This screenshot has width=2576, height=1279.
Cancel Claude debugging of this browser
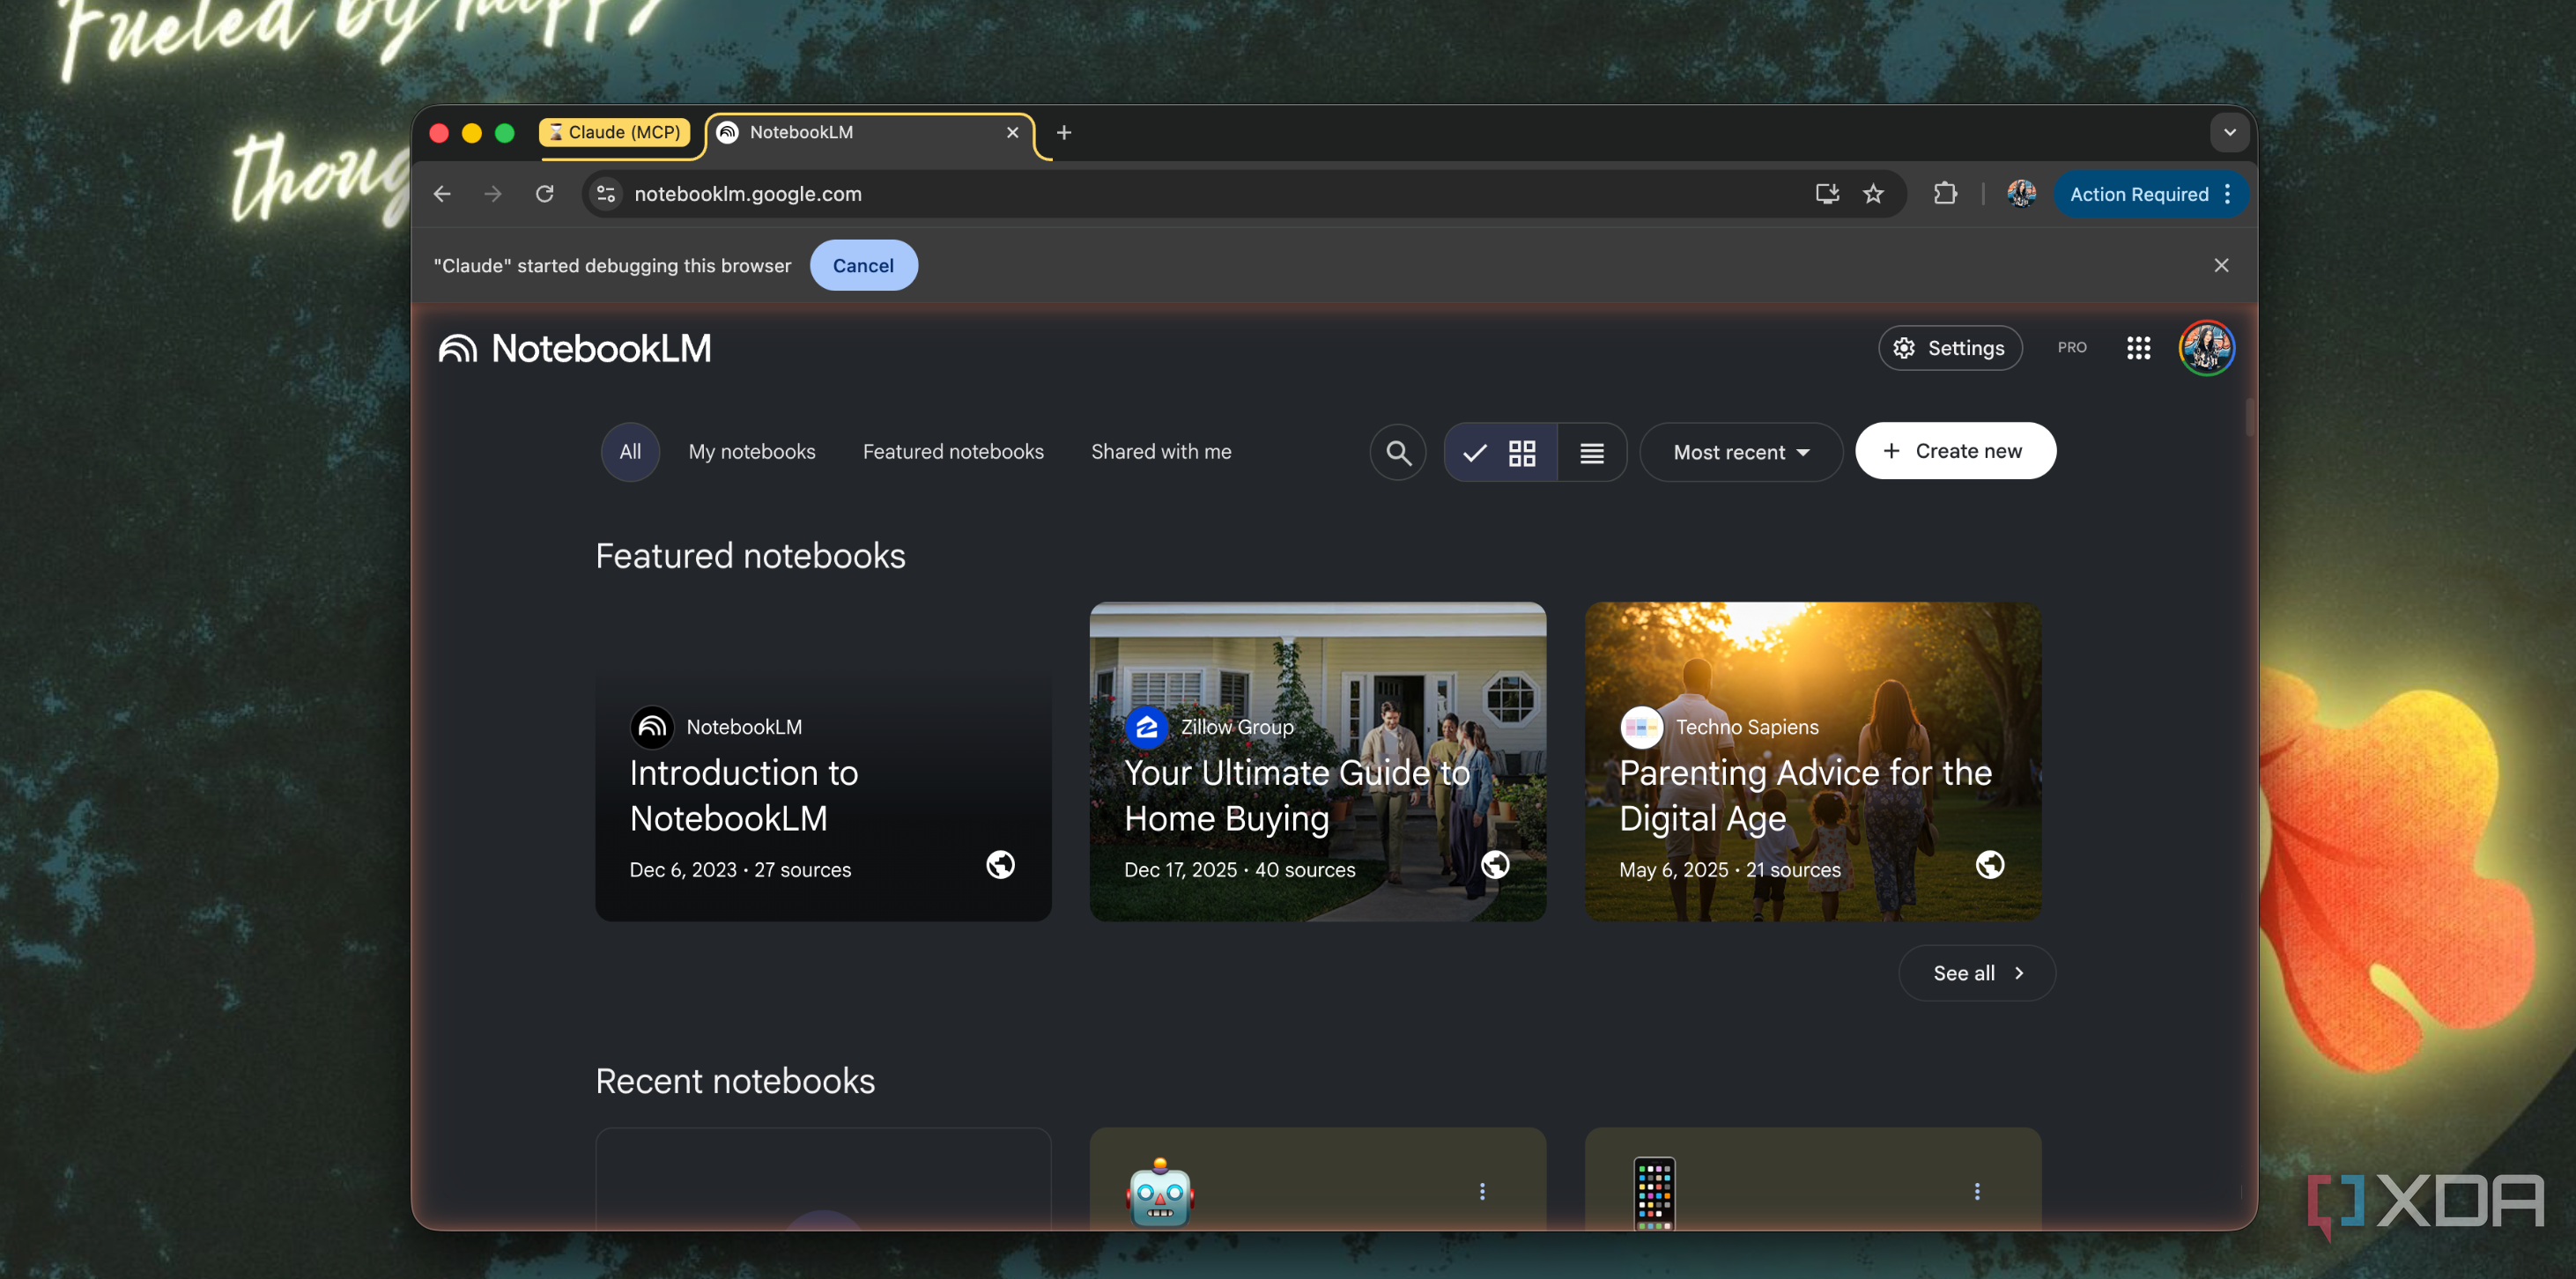click(x=863, y=265)
